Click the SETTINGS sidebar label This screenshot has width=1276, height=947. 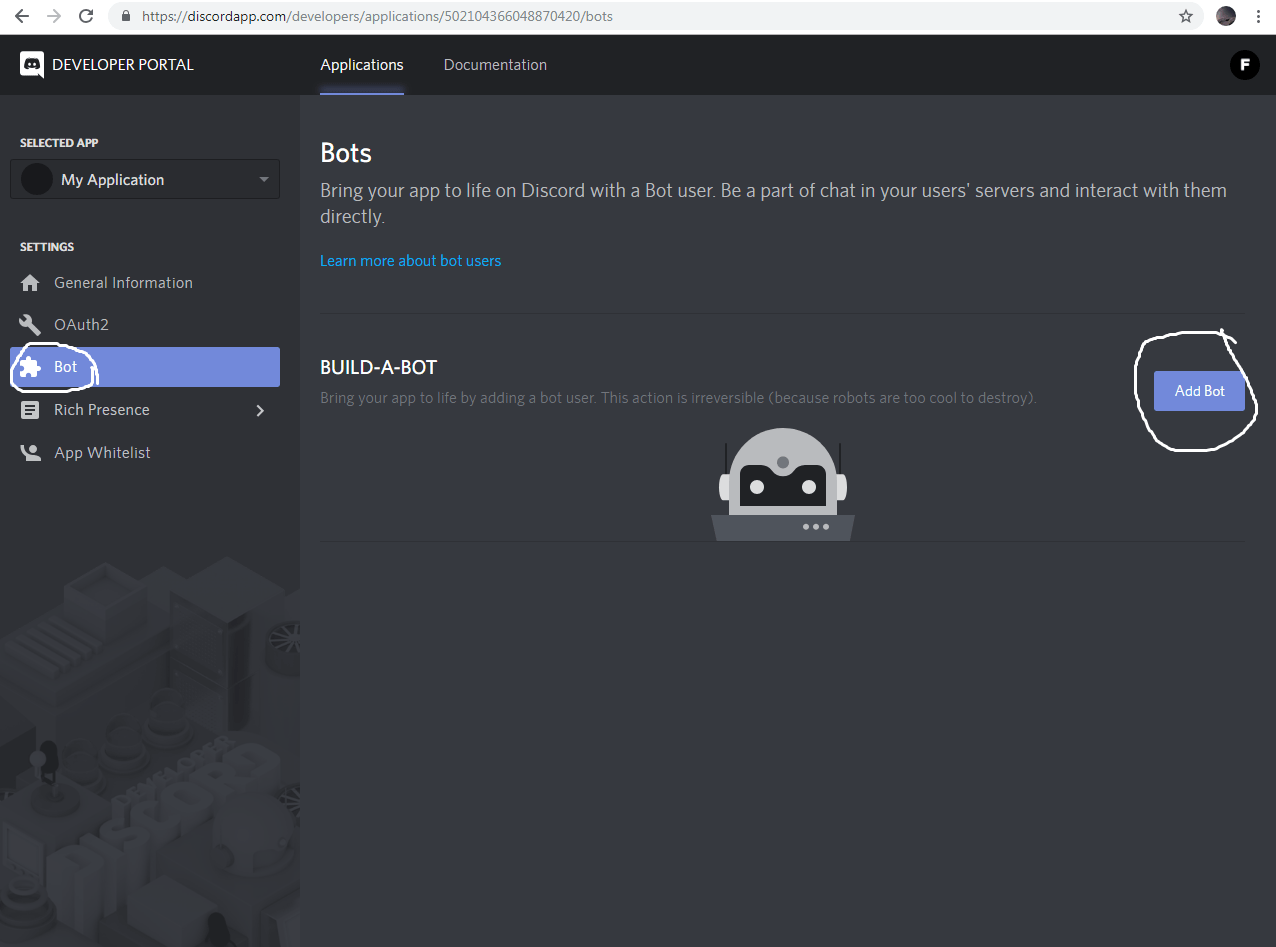[47, 247]
